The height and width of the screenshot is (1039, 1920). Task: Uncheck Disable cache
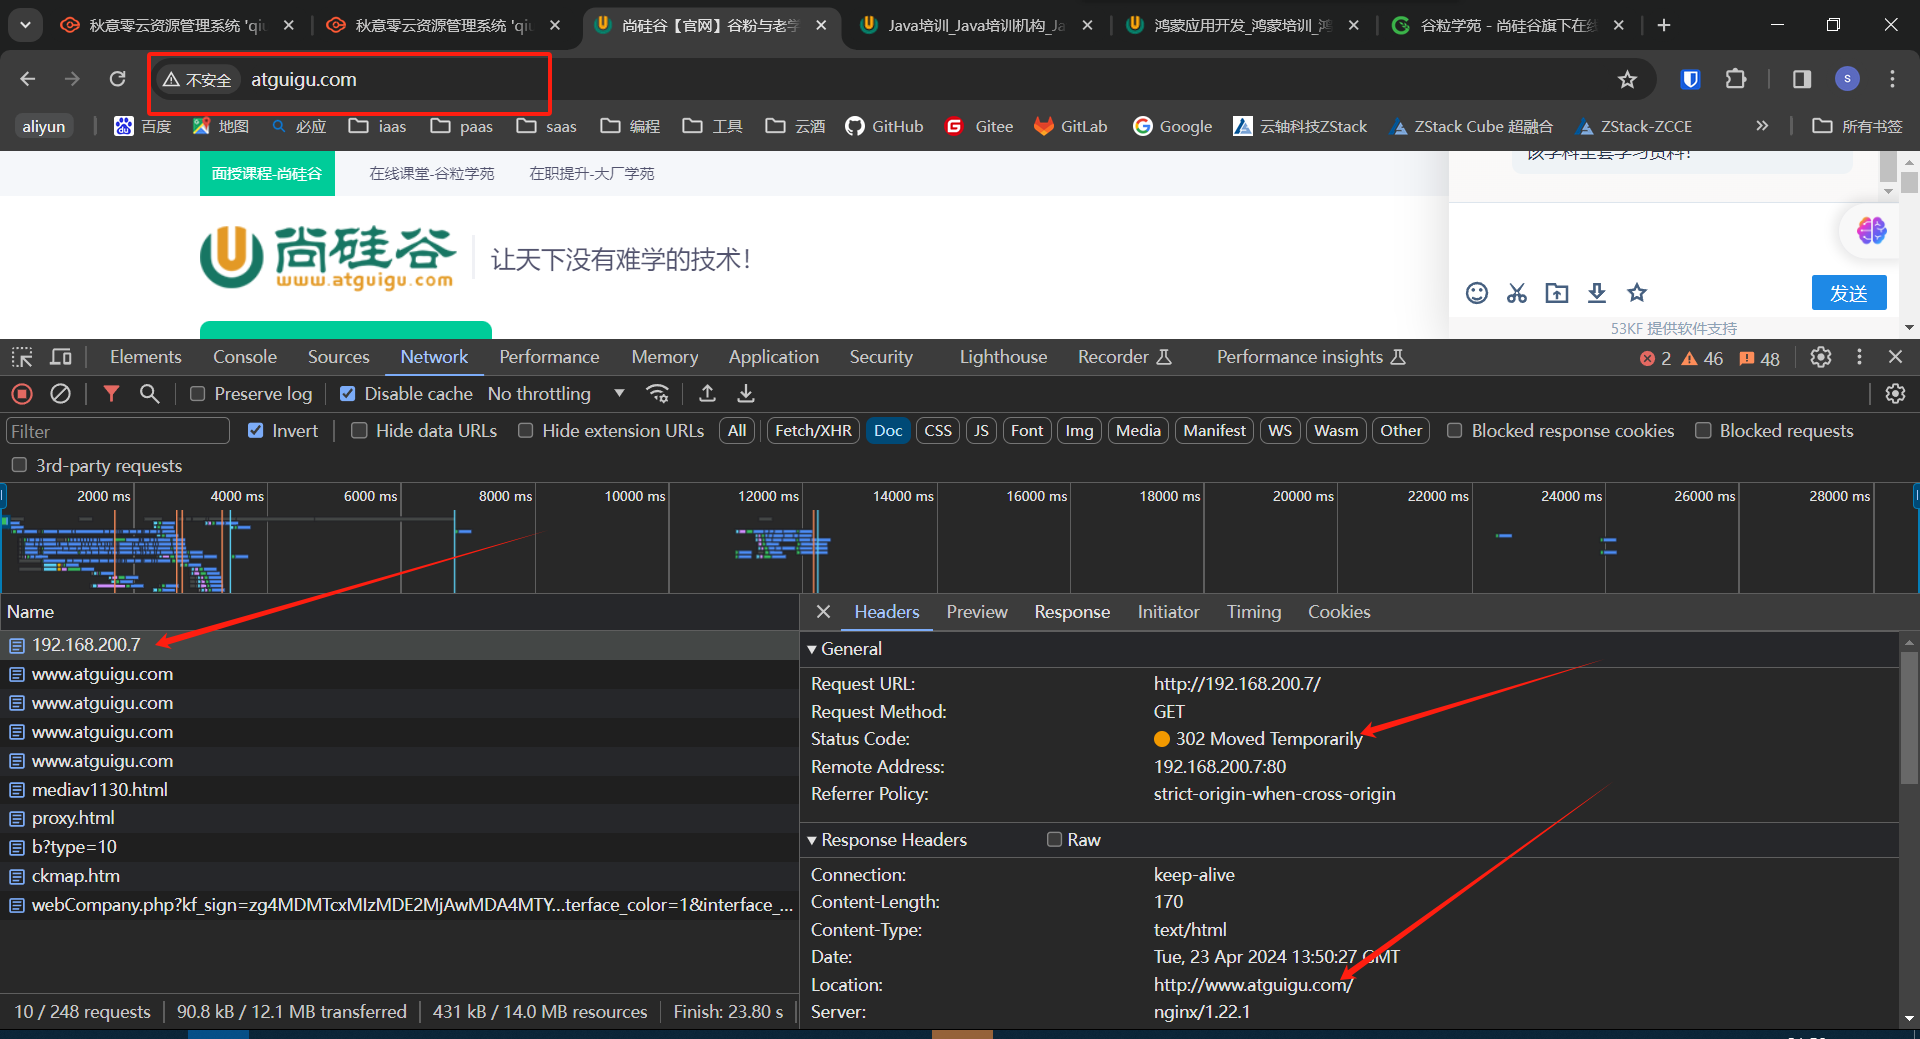click(x=347, y=394)
